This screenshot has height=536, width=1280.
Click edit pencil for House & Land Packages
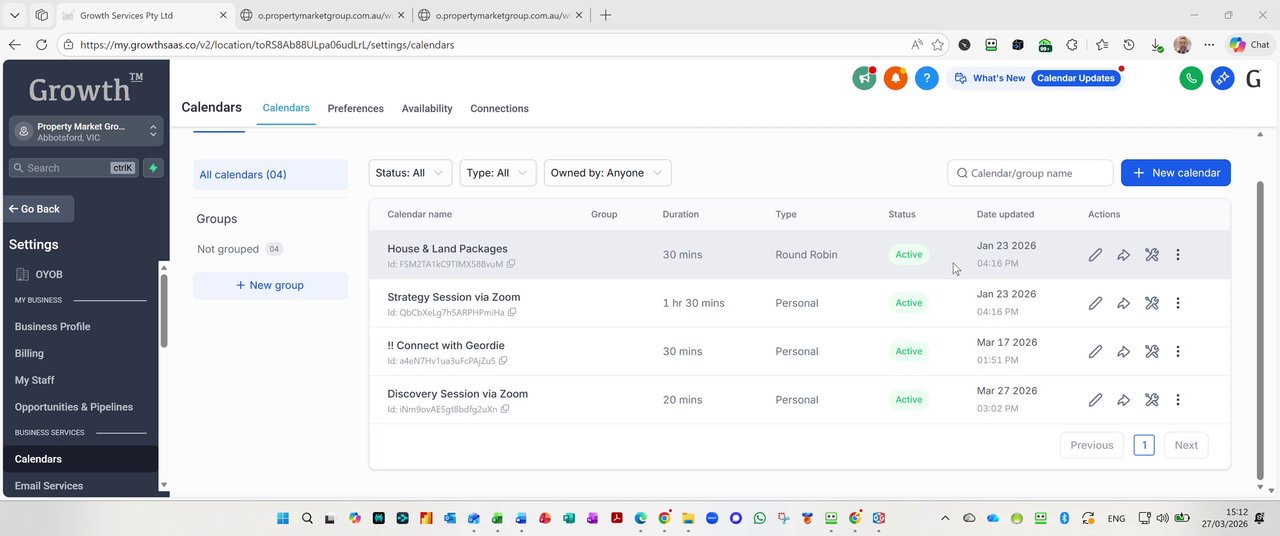click(x=1095, y=255)
